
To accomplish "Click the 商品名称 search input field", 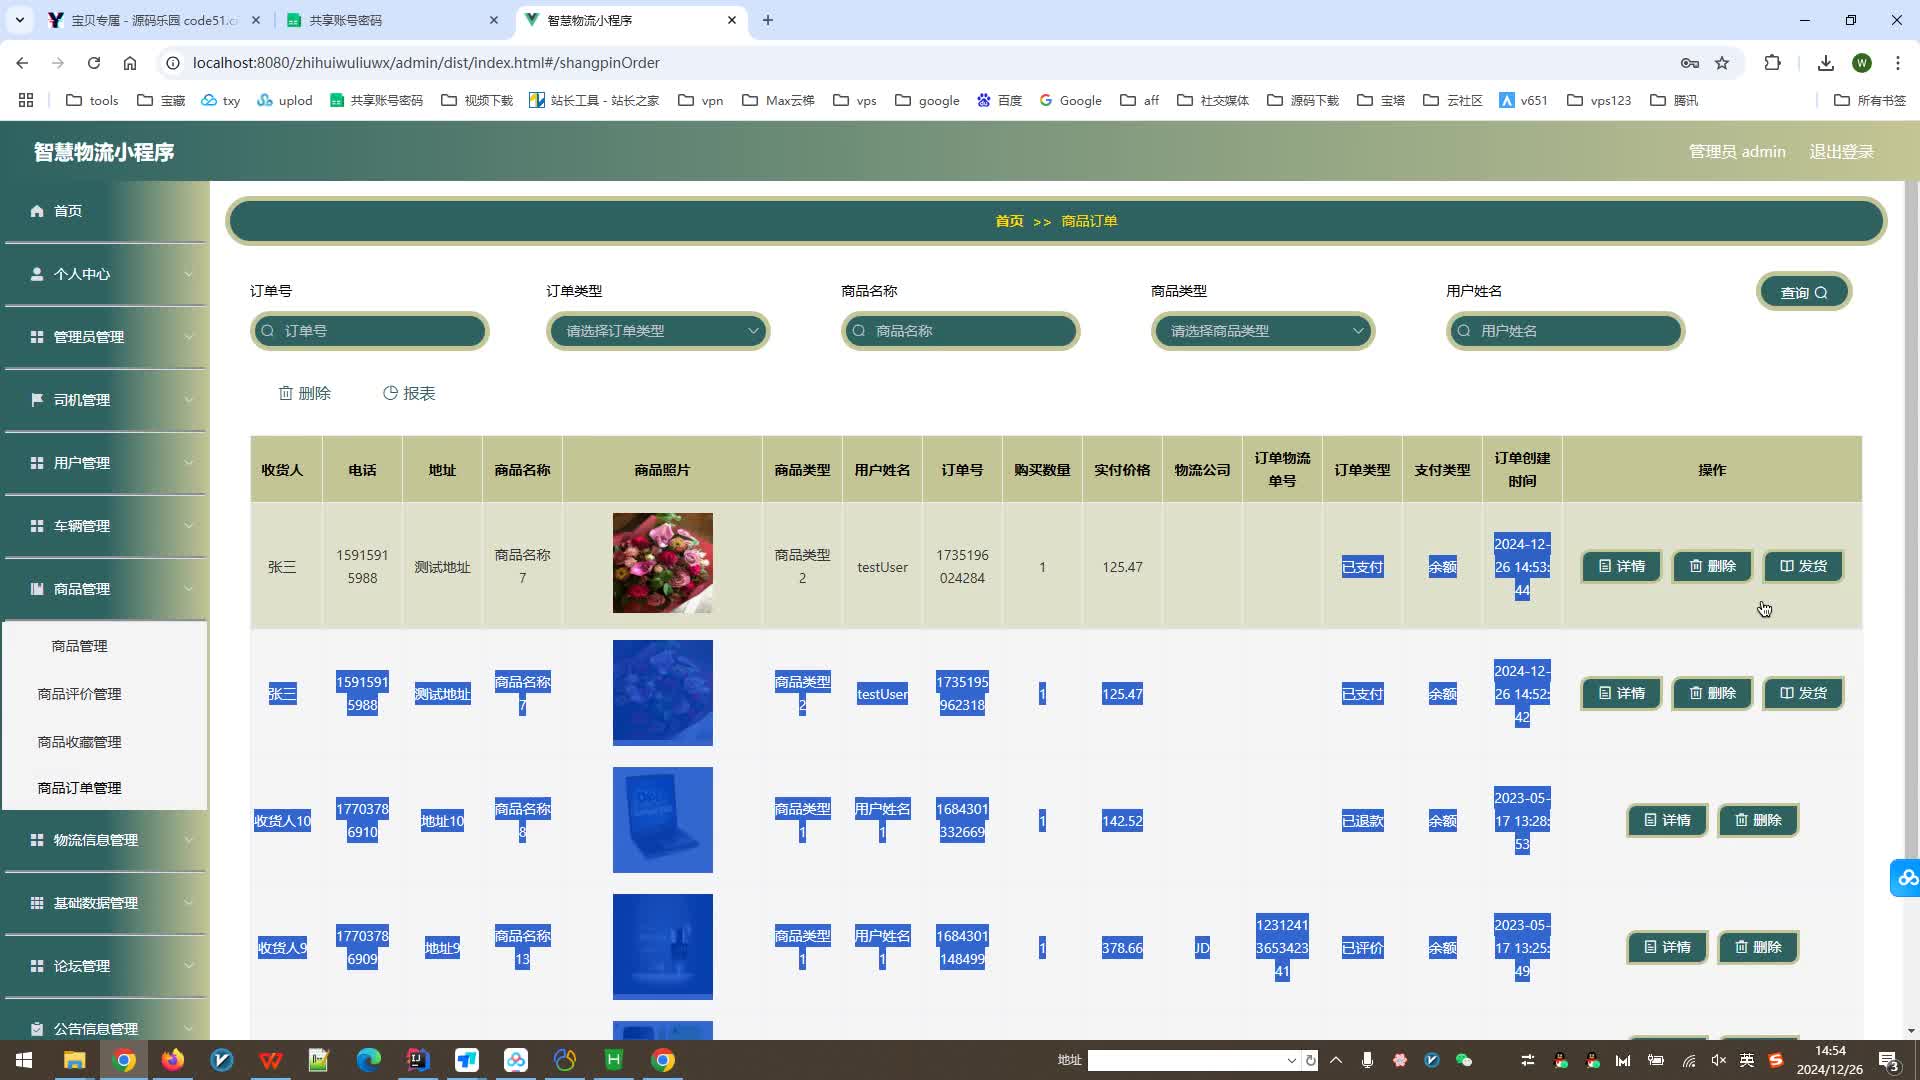I will pyautogui.click(x=960, y=331).
